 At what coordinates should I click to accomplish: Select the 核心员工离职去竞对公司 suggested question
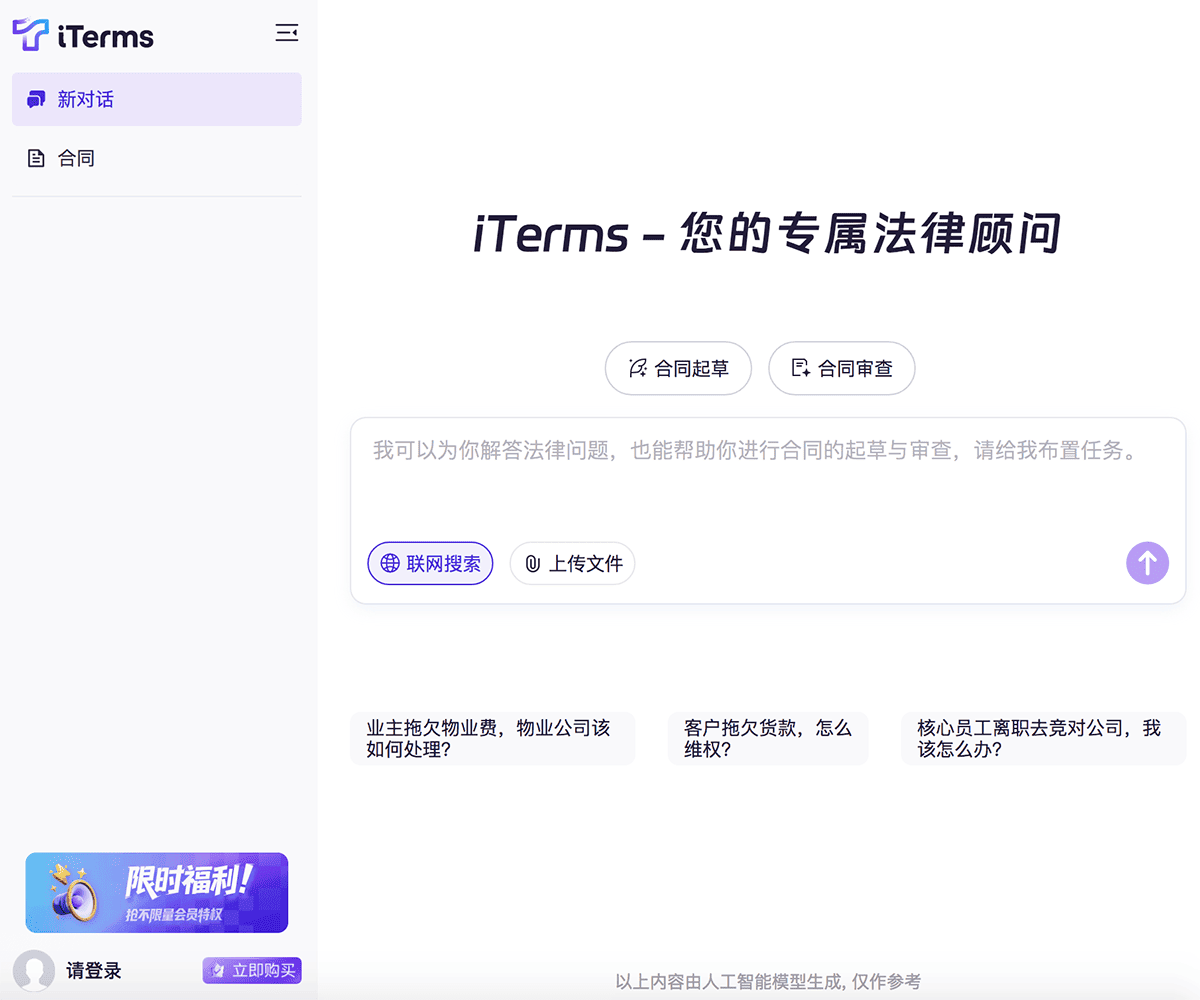(x=1042, y=738)
